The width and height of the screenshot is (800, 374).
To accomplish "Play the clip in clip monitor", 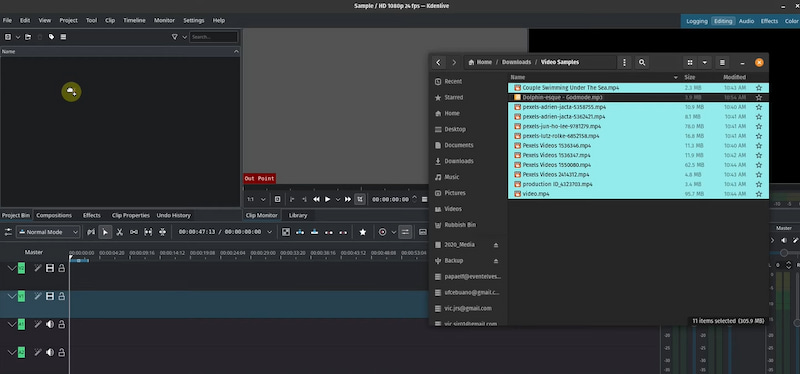I will pyautogui.click(x=328, y=200).
